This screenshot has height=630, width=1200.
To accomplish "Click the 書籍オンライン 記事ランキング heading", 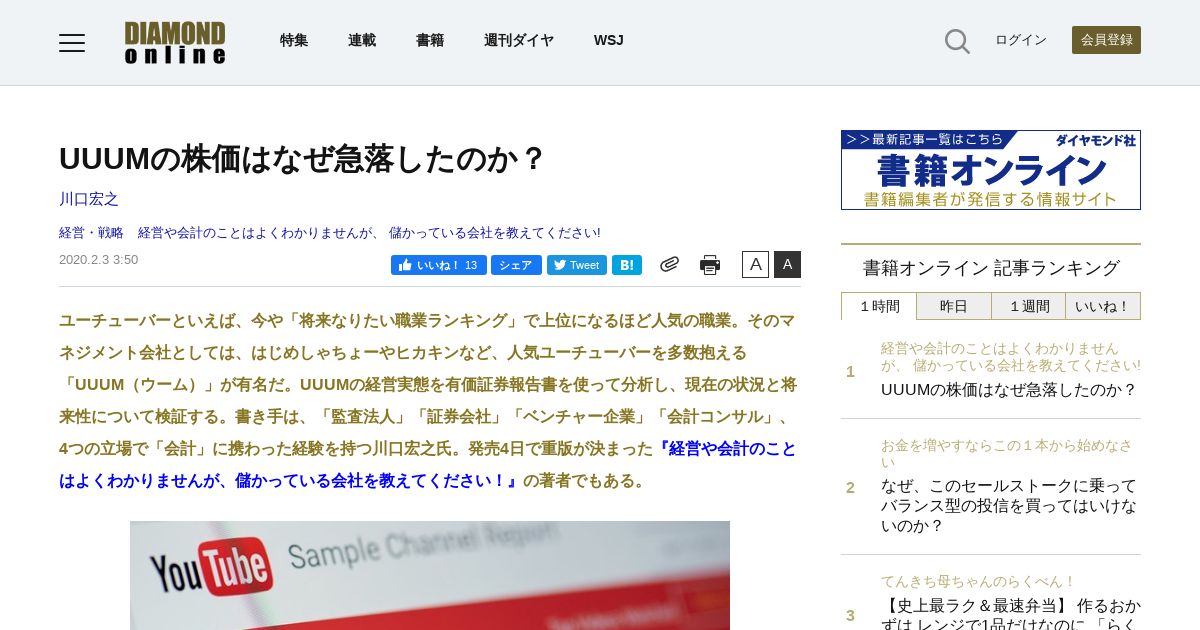I will click(x=991, y=268).
